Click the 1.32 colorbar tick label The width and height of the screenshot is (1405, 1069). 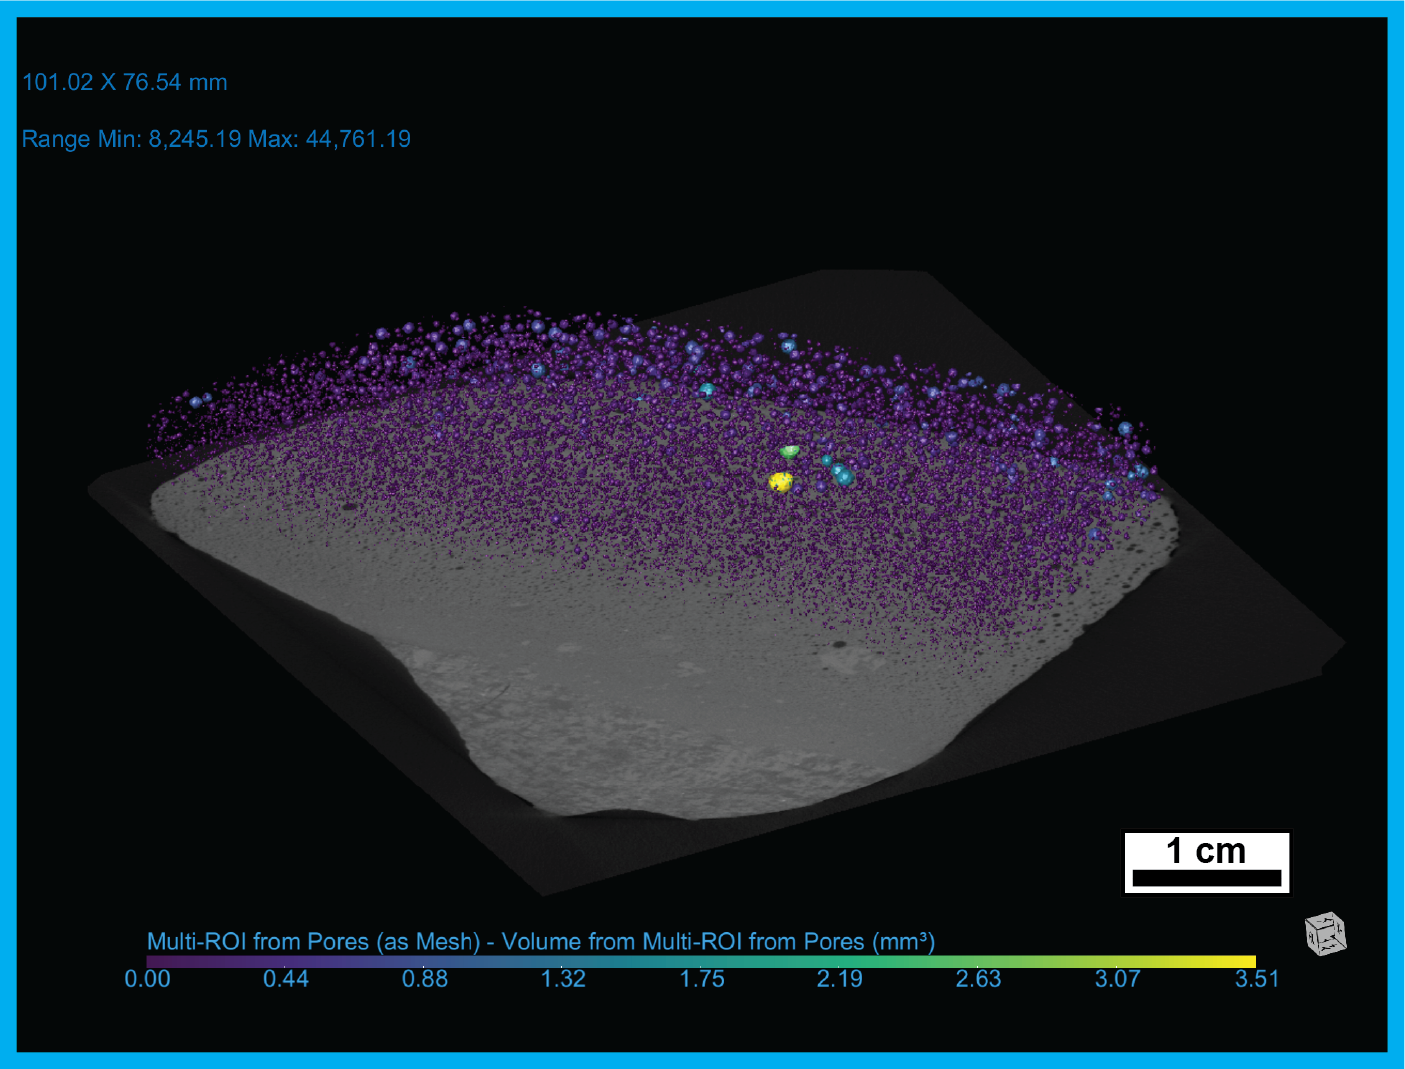pyautogui.click(x=563, y=979)
